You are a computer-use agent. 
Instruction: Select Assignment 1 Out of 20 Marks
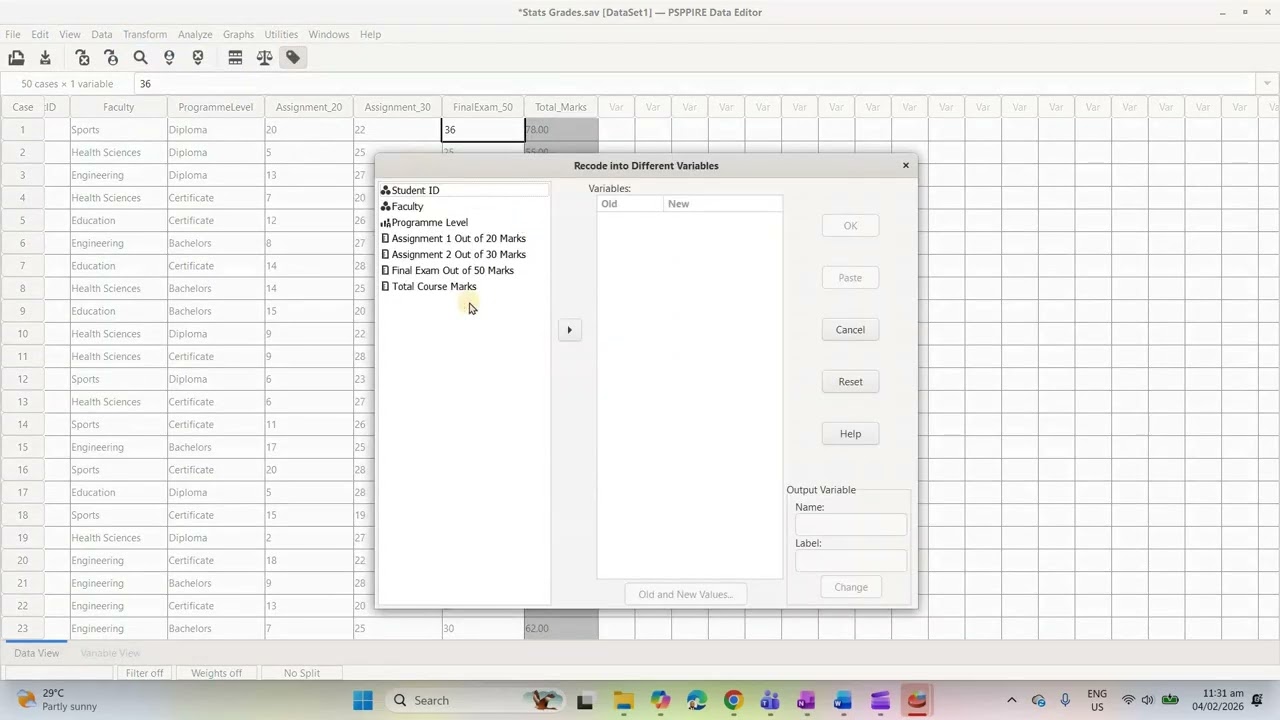click(x=464, y=238)
